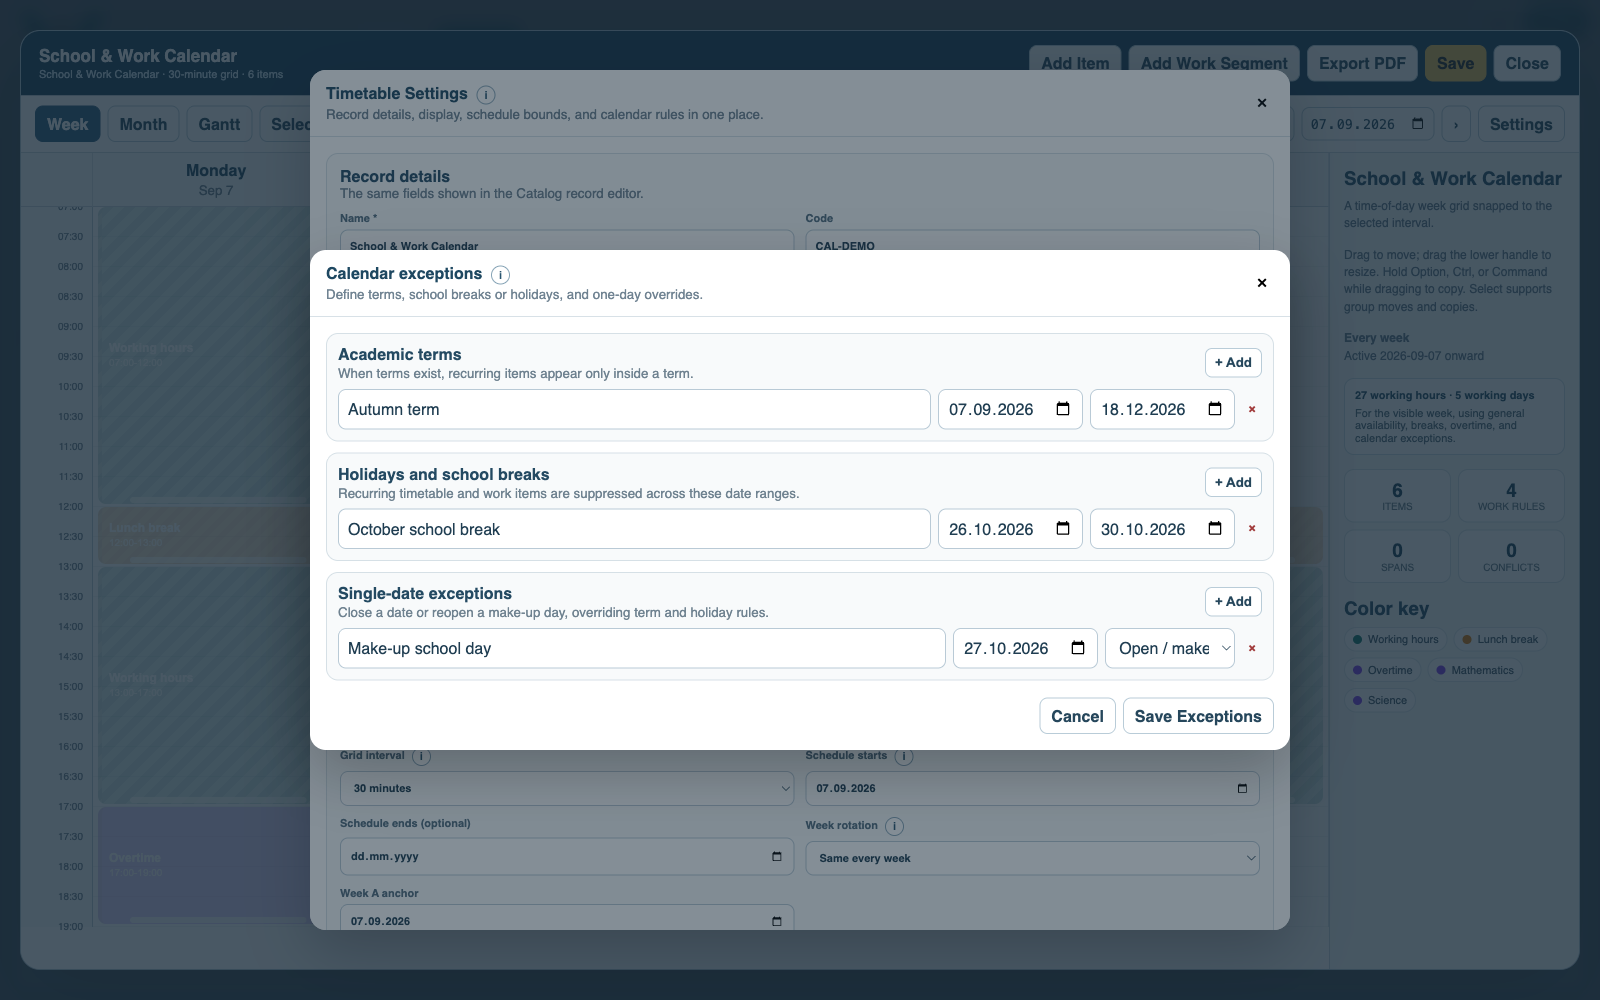
Task: Click Save Exceptions button
Action: click(1198, 716)
